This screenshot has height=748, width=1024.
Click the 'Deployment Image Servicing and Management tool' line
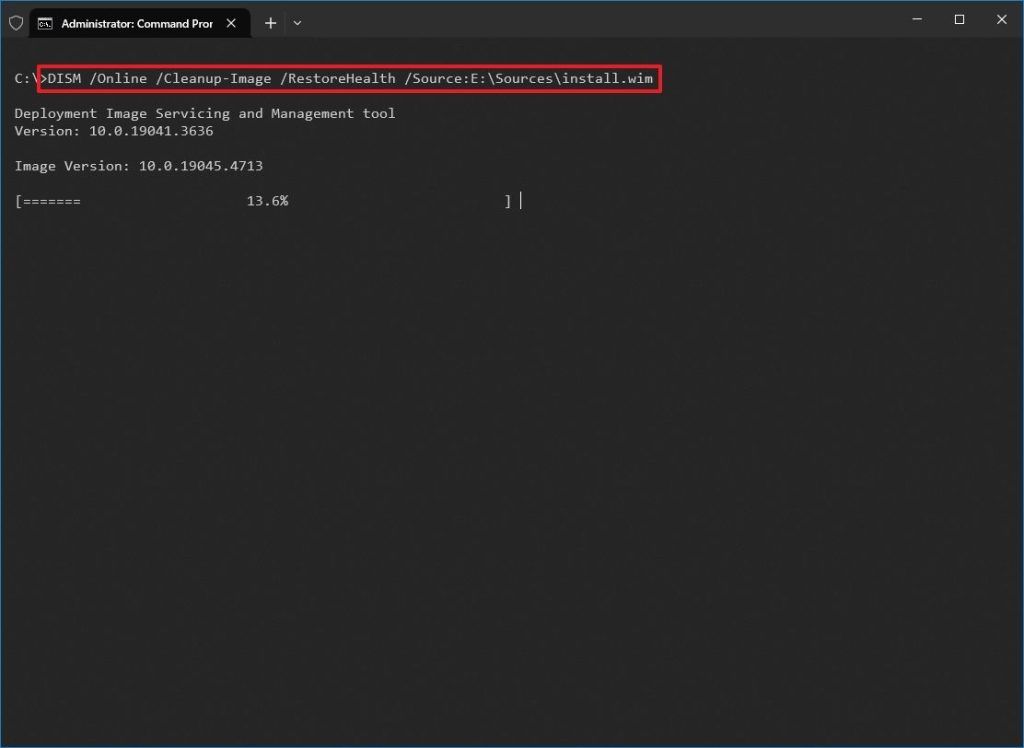[x=205, y=114]
